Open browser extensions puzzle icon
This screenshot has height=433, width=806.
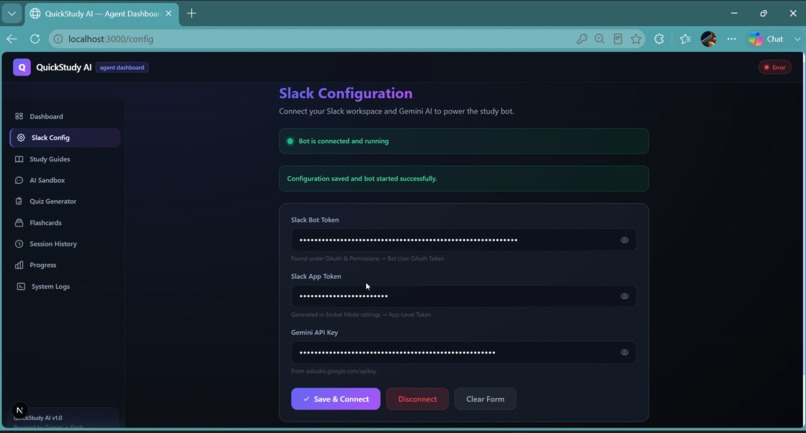click(x=659, y=39)
